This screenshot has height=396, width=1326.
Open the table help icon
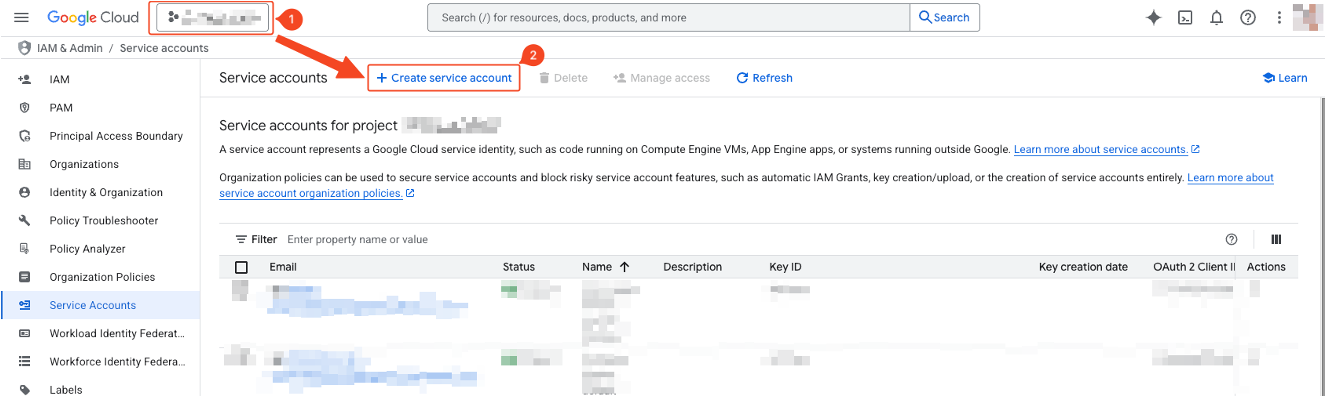pos(1232,239)
